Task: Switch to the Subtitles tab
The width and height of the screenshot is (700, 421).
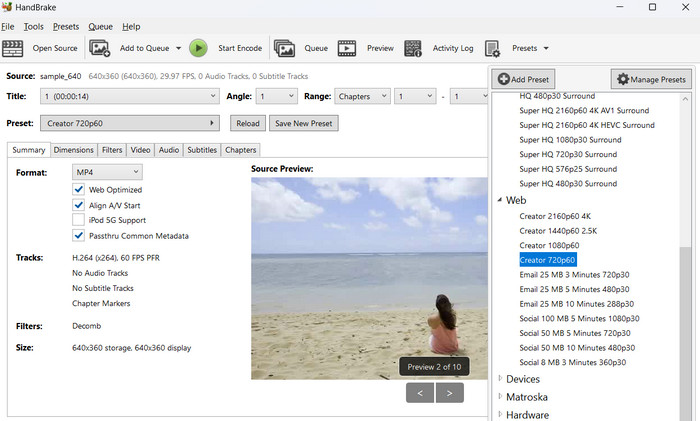Action: (x=202, y=150)
